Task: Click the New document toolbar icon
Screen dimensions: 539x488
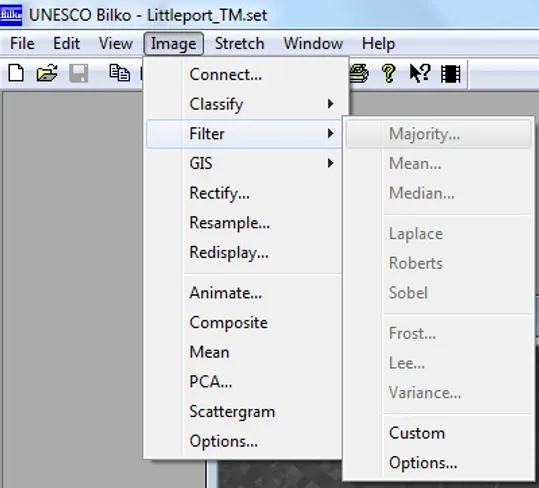Action: pos(16,73)
